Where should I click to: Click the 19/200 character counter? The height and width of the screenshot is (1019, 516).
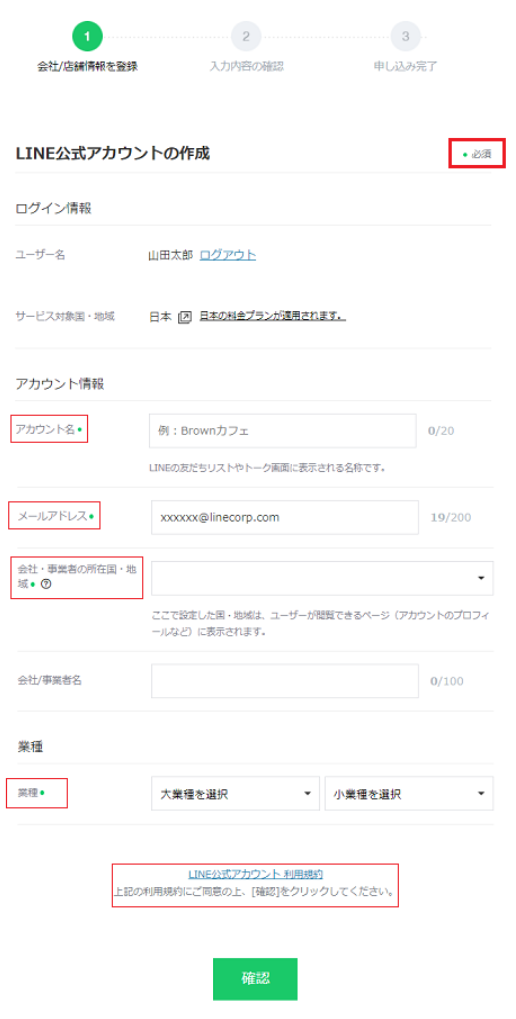(x=451, y=518)
